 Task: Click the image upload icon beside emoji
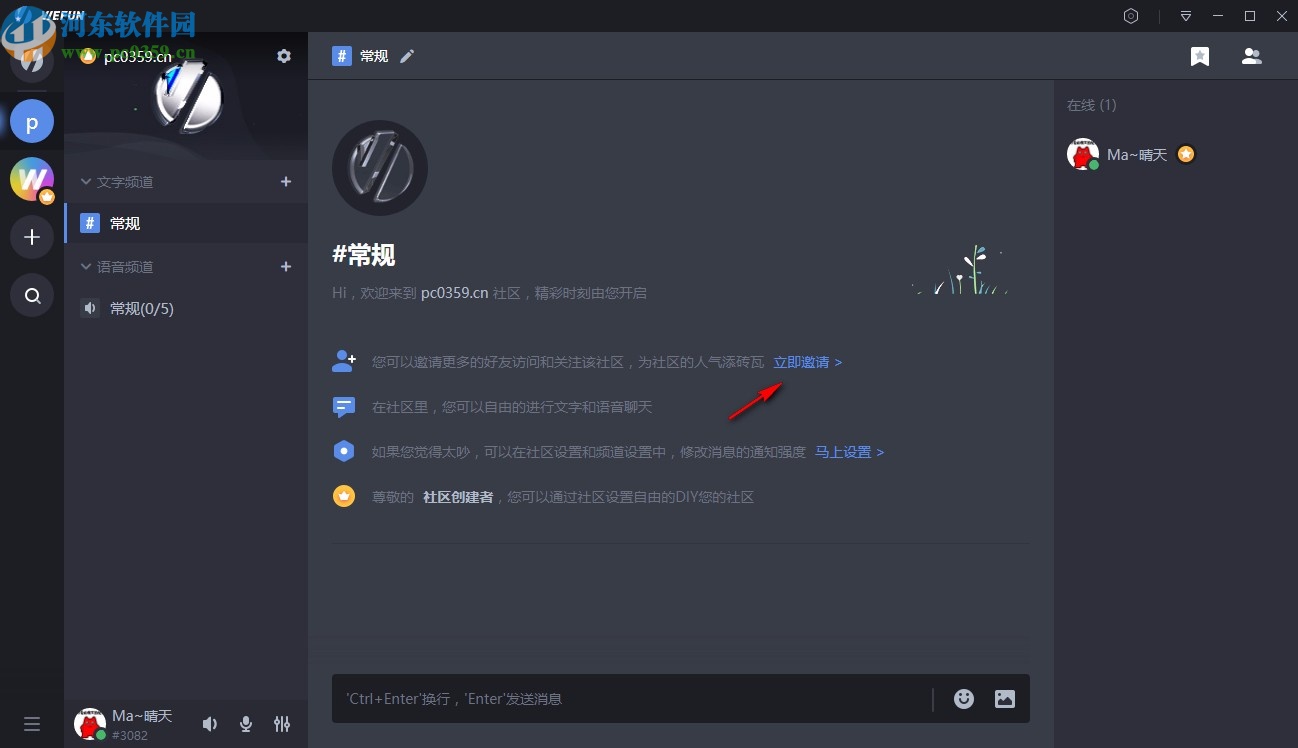[1004, 698]
